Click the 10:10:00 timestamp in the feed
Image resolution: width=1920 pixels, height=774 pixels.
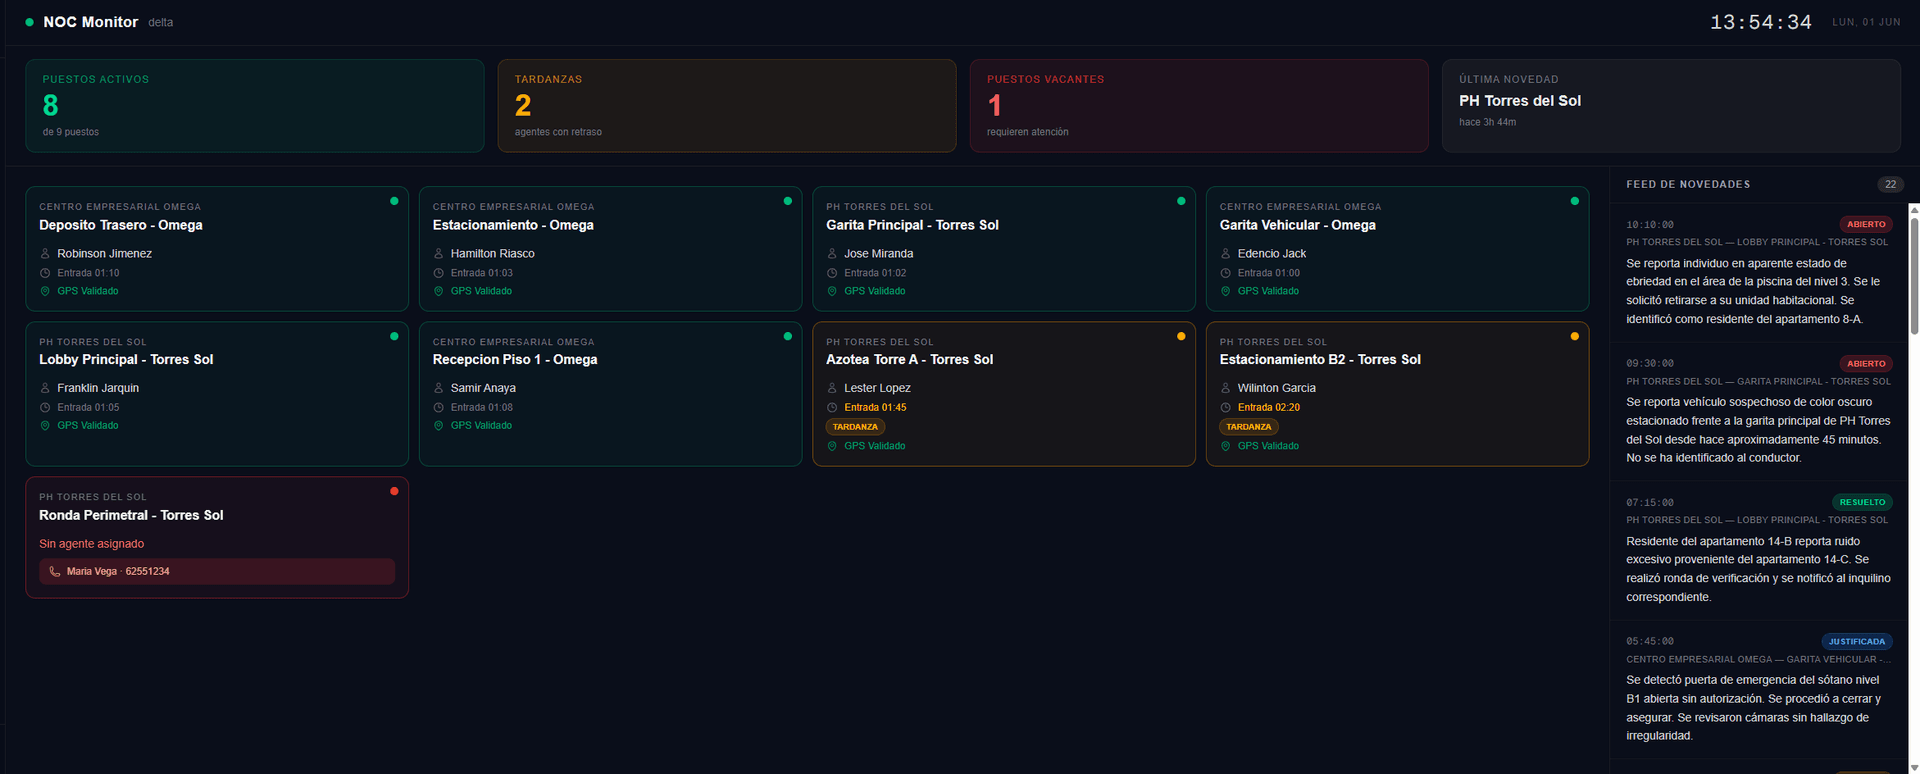[1650, 225]
